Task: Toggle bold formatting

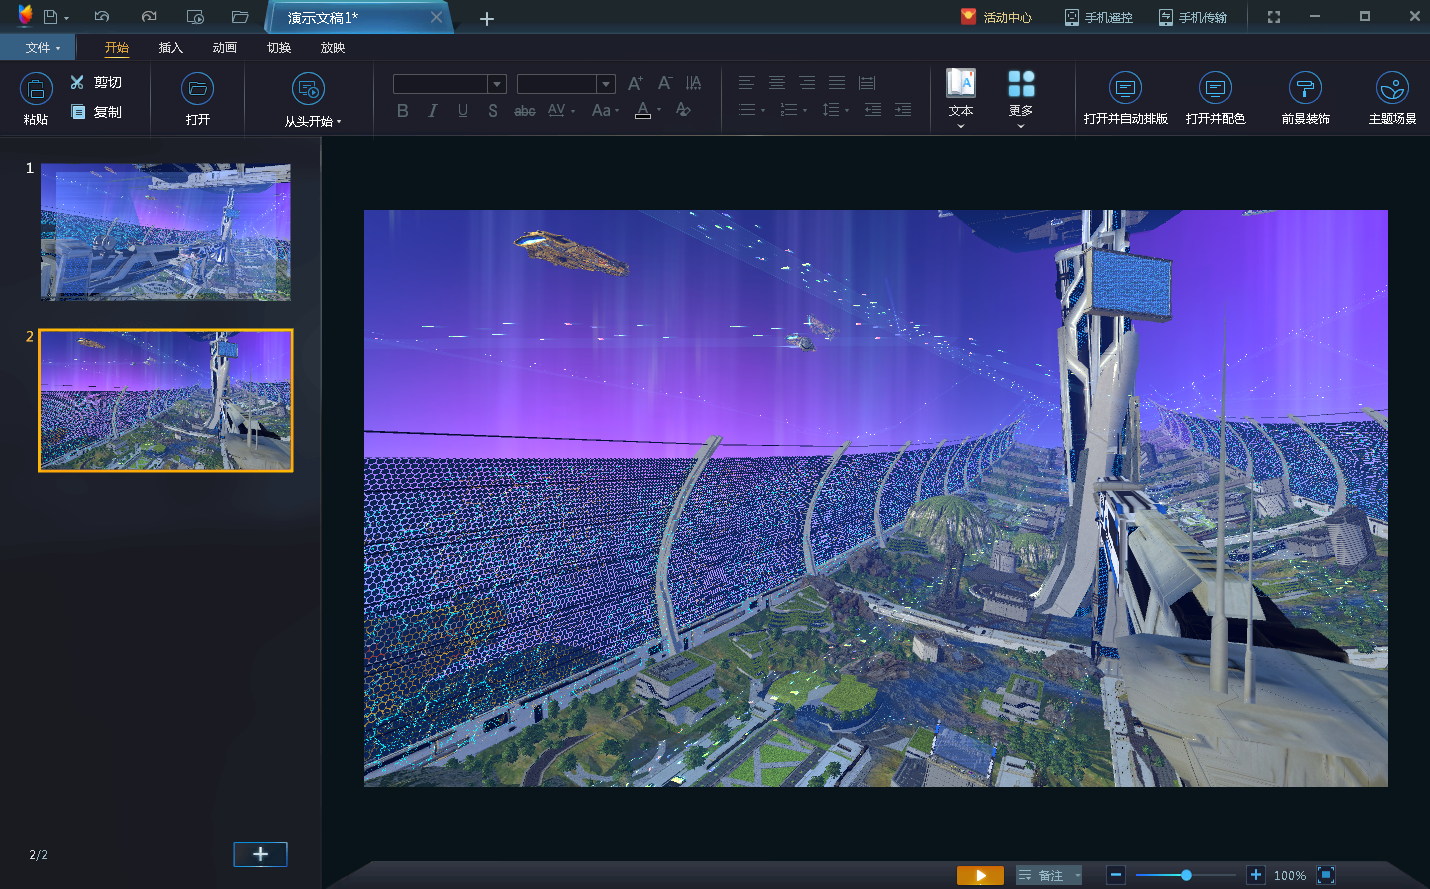Action: click(x=402, y=111)
